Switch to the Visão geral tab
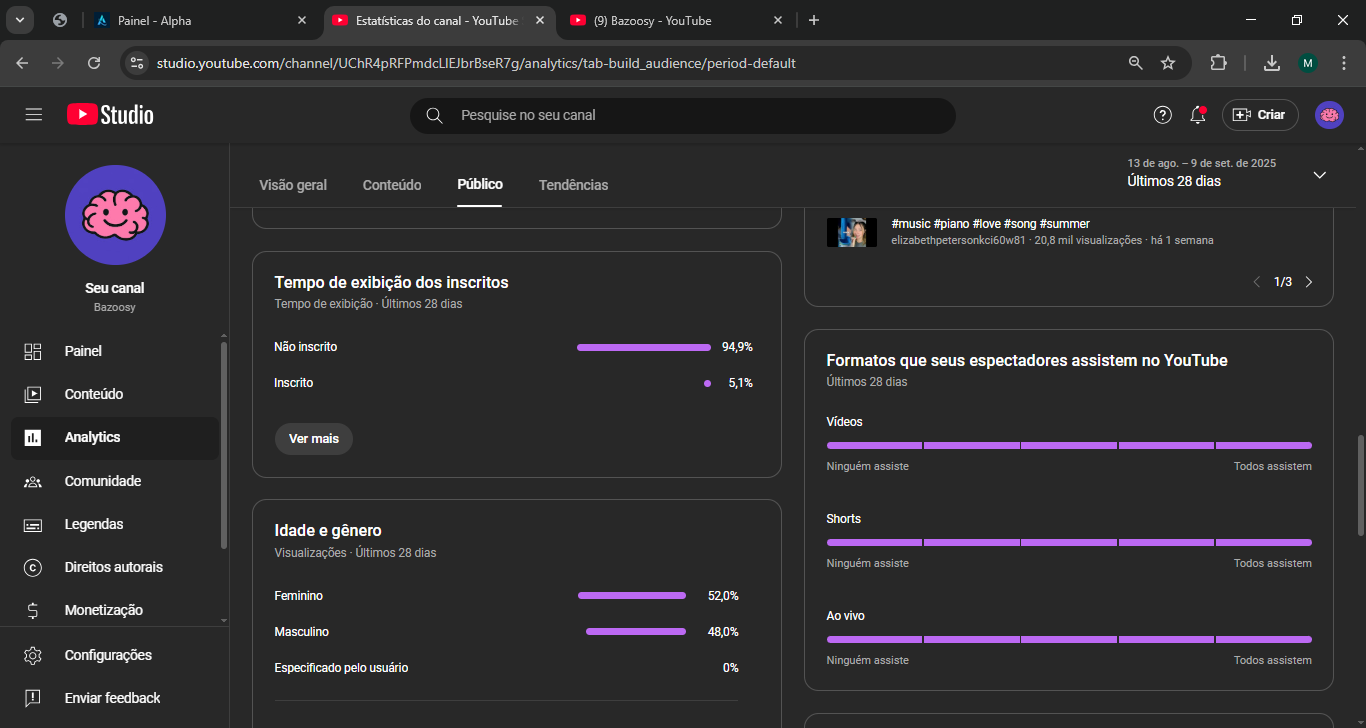Image resolution: width=1366 pixels, height=728 pixels. pos(293,185)
